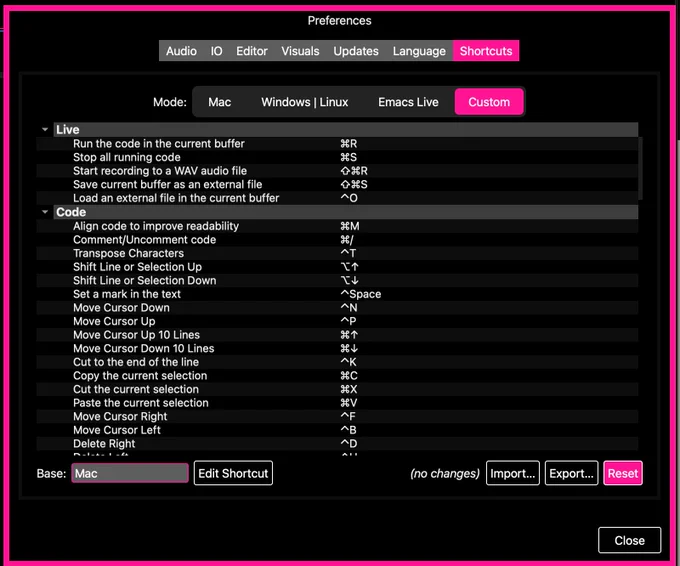The width and height of the screenshot is (680, 566).
Task: Select the Live group header row
Action: [346, 130]
